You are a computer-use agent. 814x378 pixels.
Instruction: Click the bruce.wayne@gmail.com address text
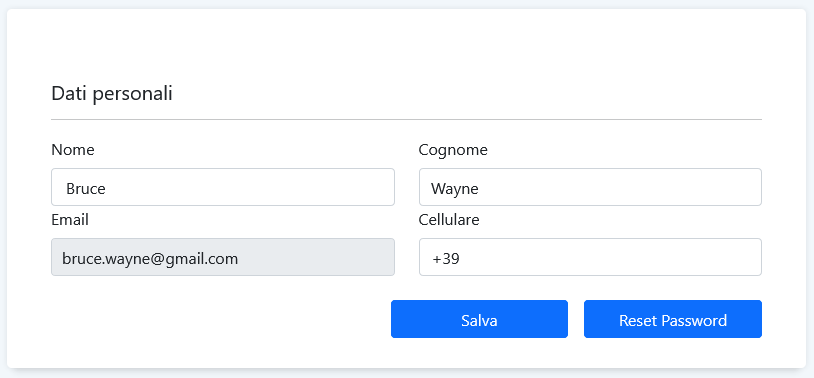click(x=150, y=259)
